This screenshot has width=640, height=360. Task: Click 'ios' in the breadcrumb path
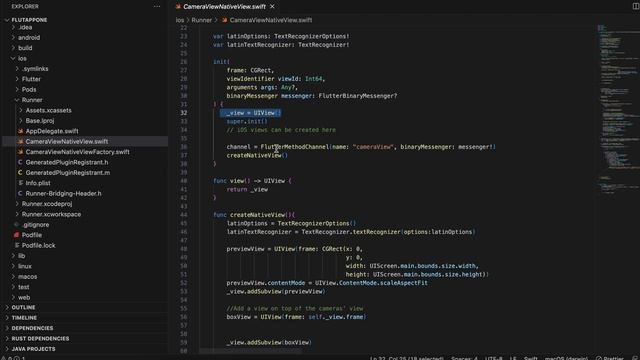[180, 20]
